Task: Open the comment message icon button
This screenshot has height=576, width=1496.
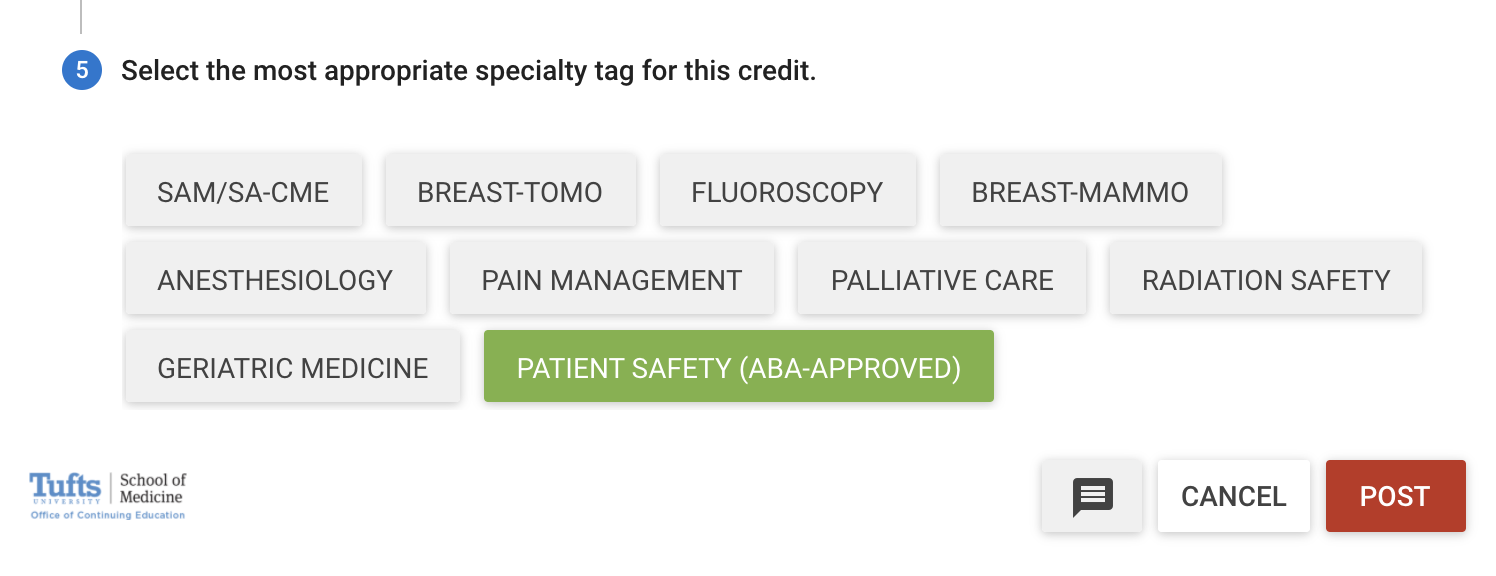Action: pyautogui.click(x=1092, y=496)
